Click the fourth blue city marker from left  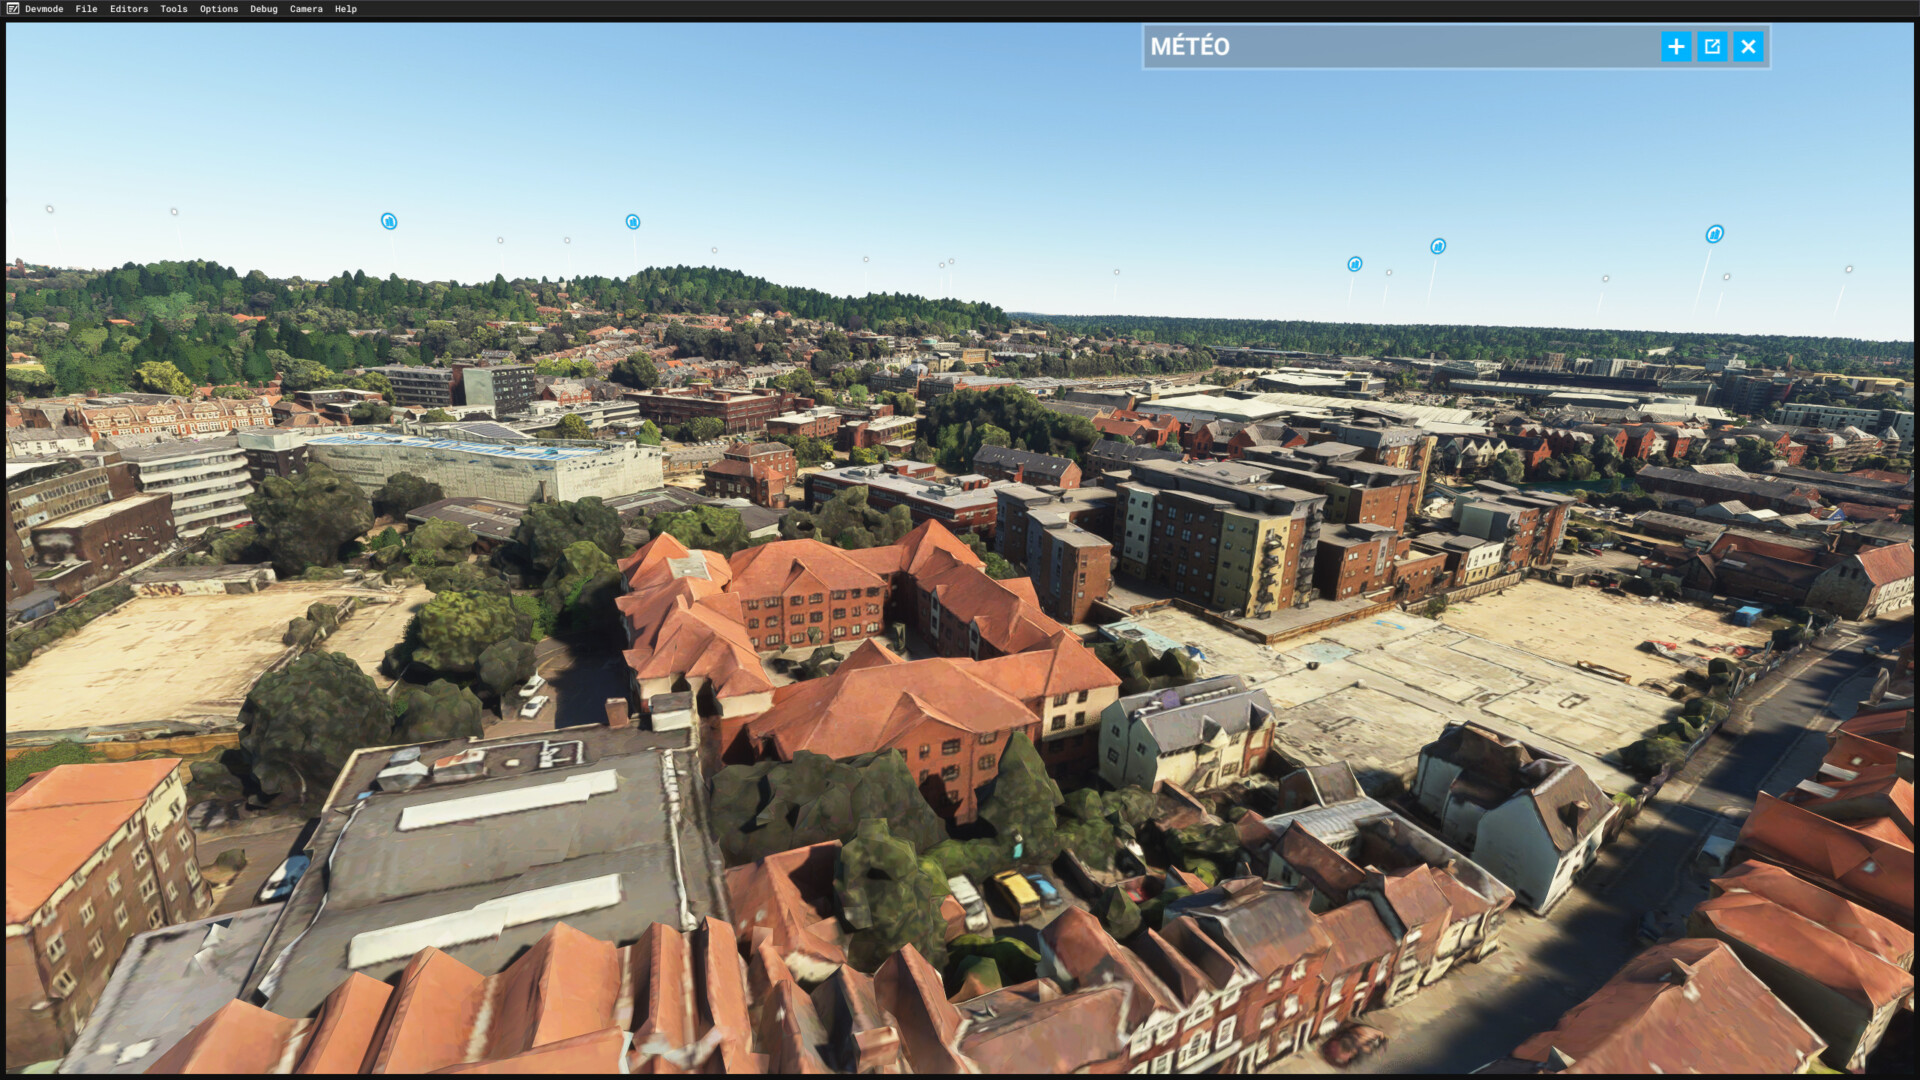1438,246
